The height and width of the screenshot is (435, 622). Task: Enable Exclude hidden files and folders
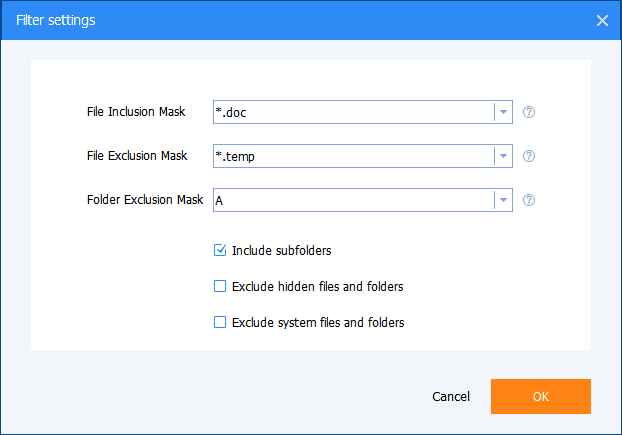(220, 287)
